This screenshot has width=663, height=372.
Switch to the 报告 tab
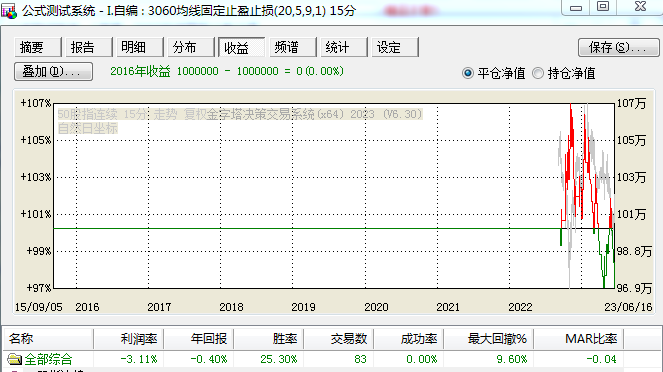click(89, 47)
